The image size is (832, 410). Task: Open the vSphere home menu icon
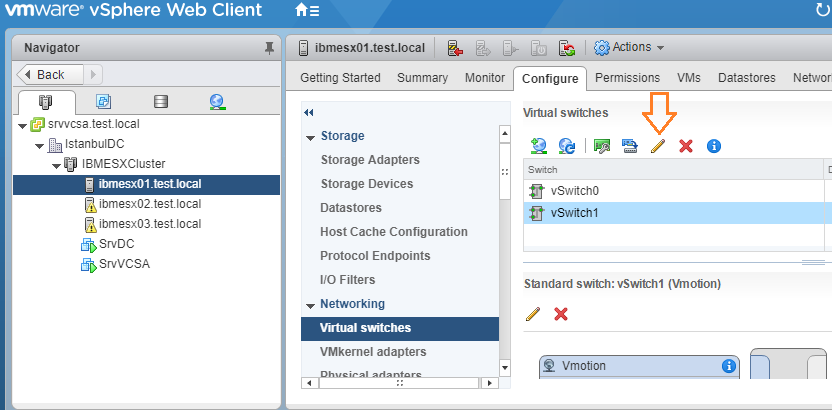[x=307, y=10]
